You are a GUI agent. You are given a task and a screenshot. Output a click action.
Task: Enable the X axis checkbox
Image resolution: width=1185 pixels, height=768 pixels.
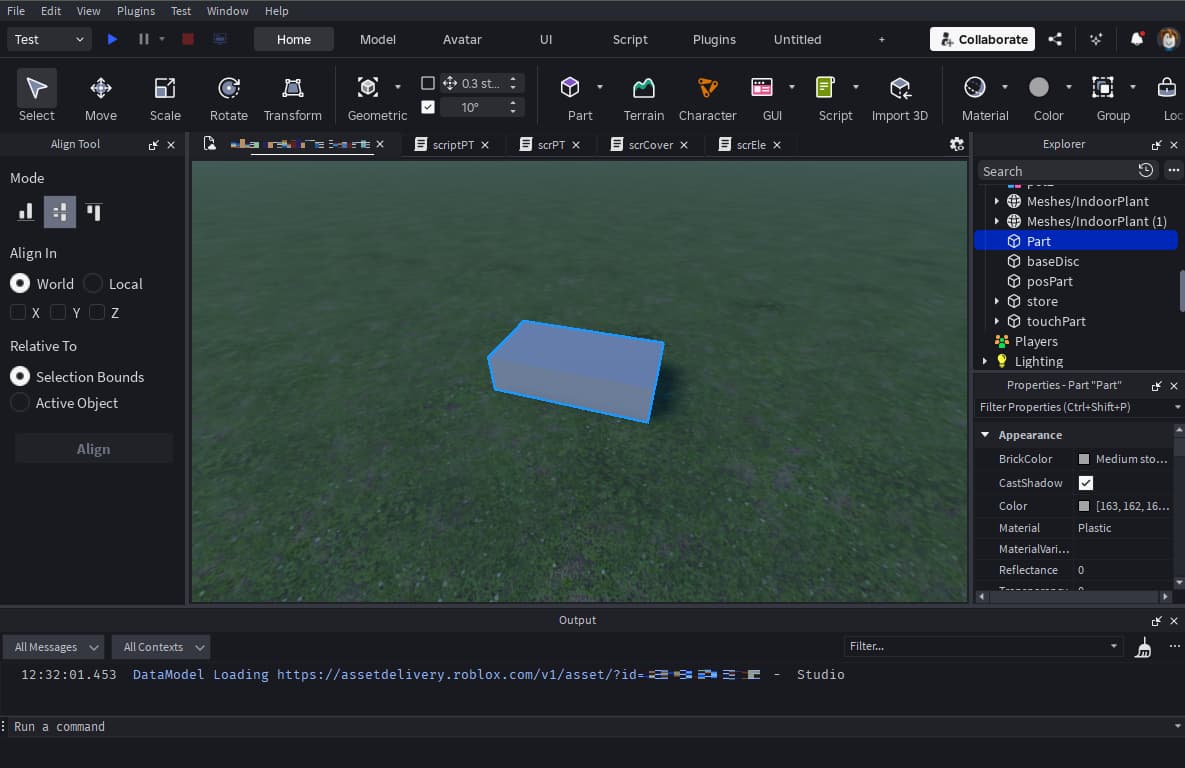18,313
